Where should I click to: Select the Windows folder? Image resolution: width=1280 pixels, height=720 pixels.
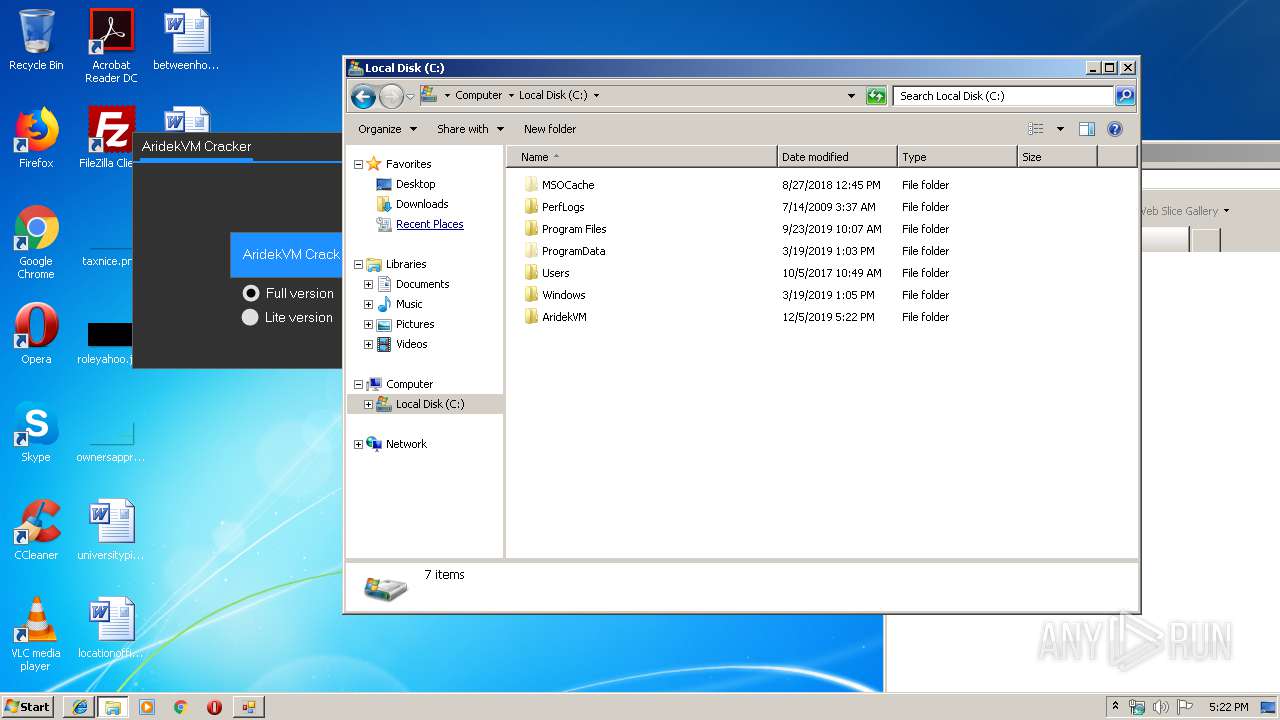click(563, 295)
